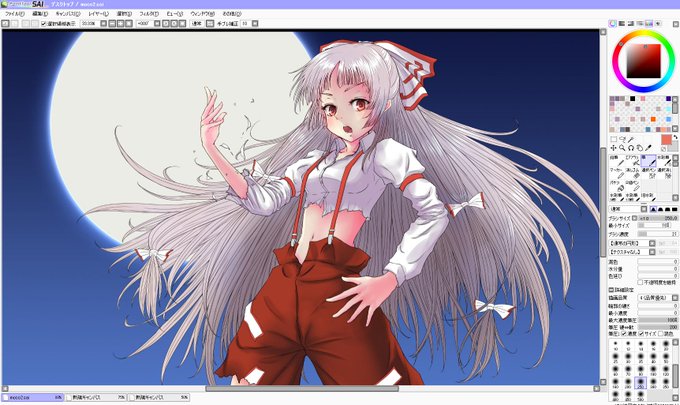Toggle pressure blend checkbox (混色)
The height and width of the screenshot is (405, 680).
tap(660, 333)
